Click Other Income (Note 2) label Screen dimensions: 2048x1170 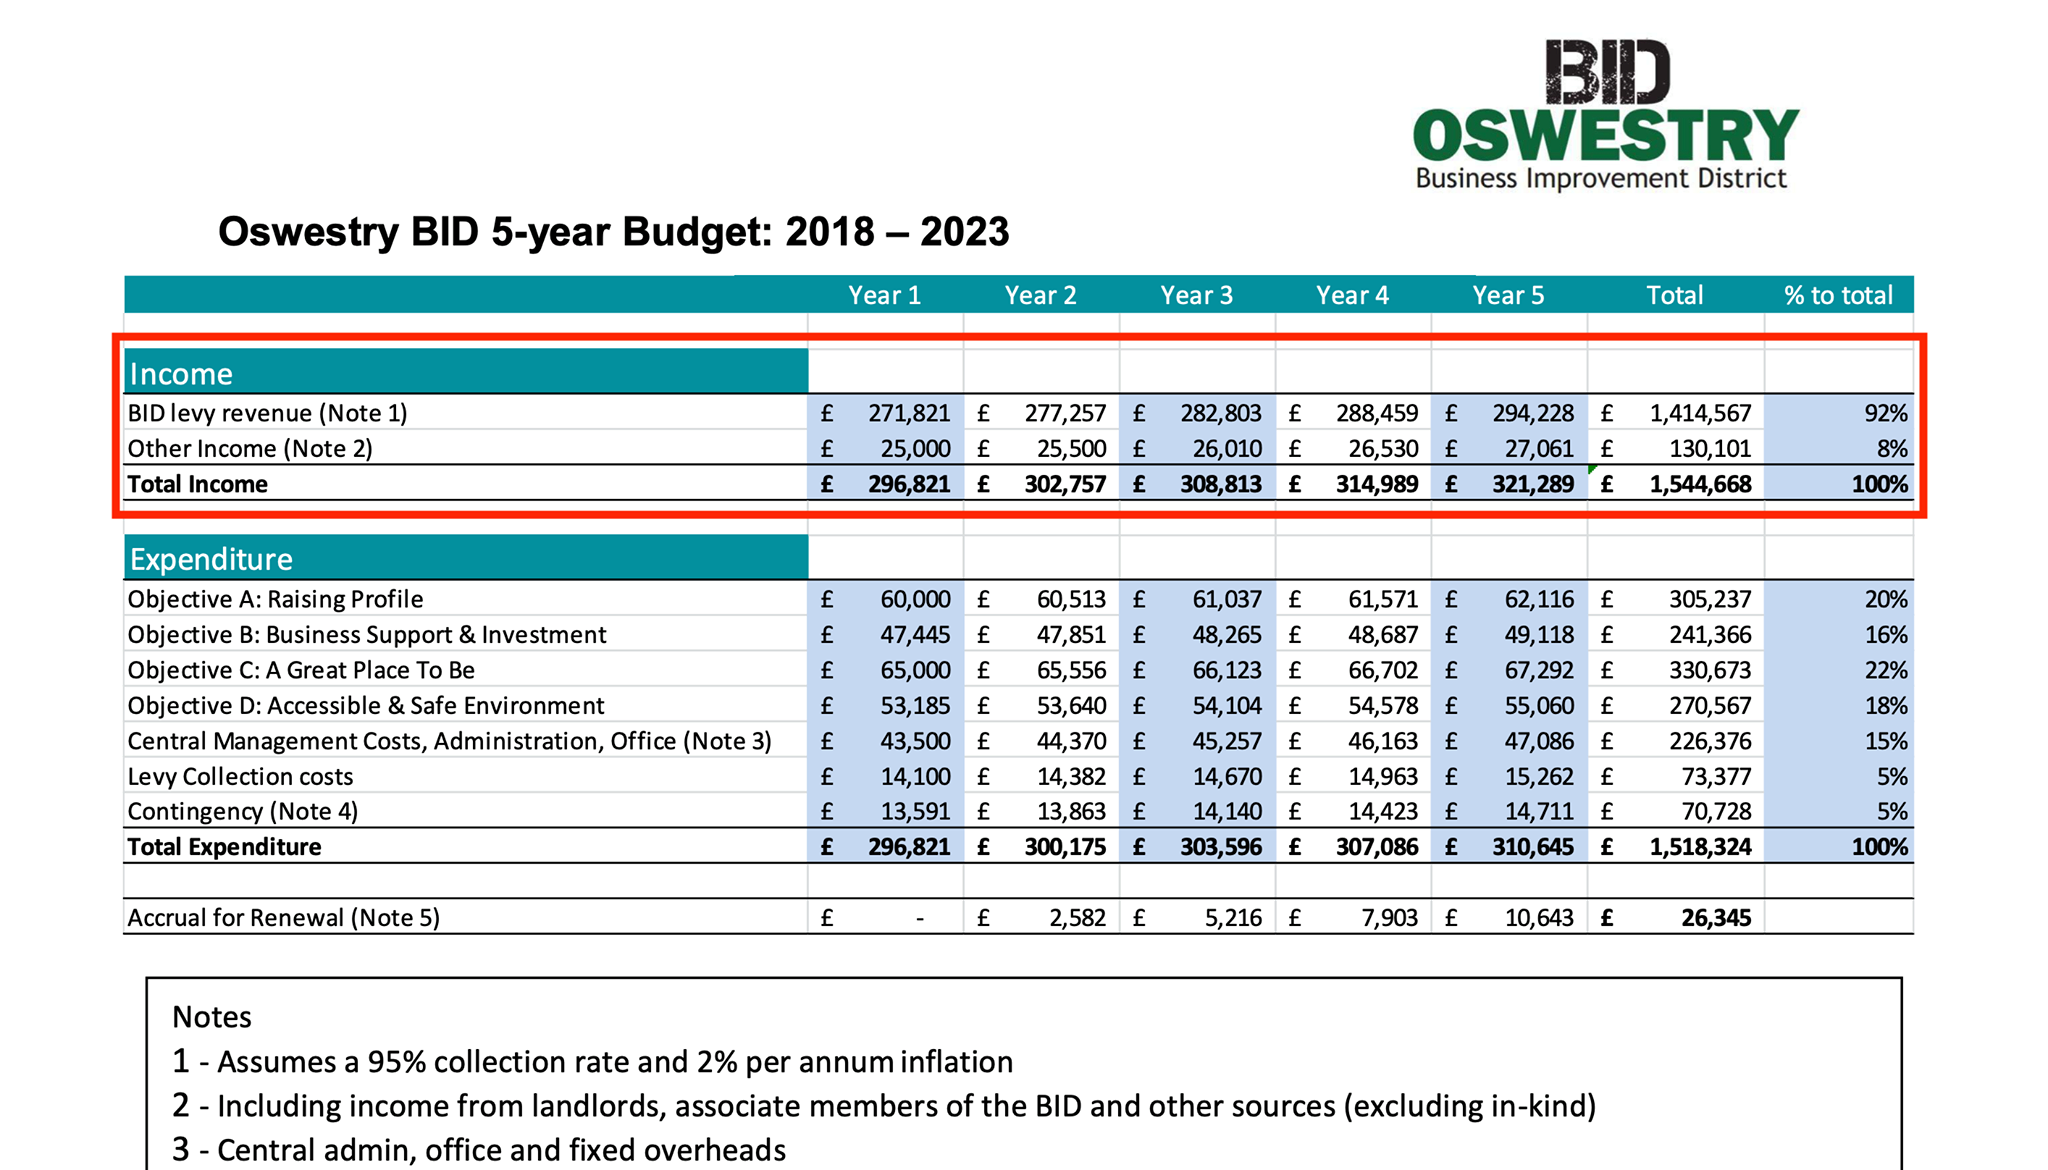coord(250,448)
